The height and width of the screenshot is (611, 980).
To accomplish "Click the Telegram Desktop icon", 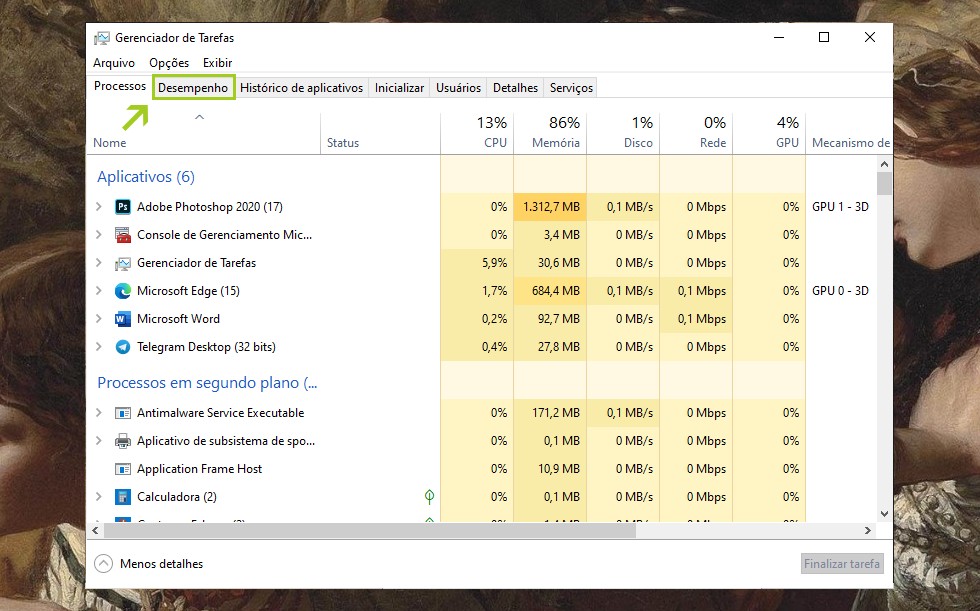I will point(123,347).
